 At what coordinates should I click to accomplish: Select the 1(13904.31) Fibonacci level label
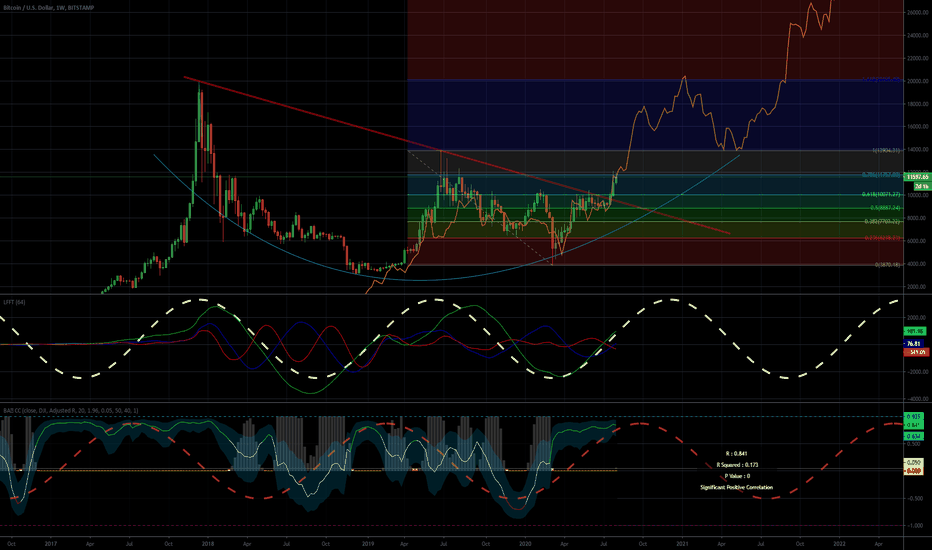click(x=886, y=150)
